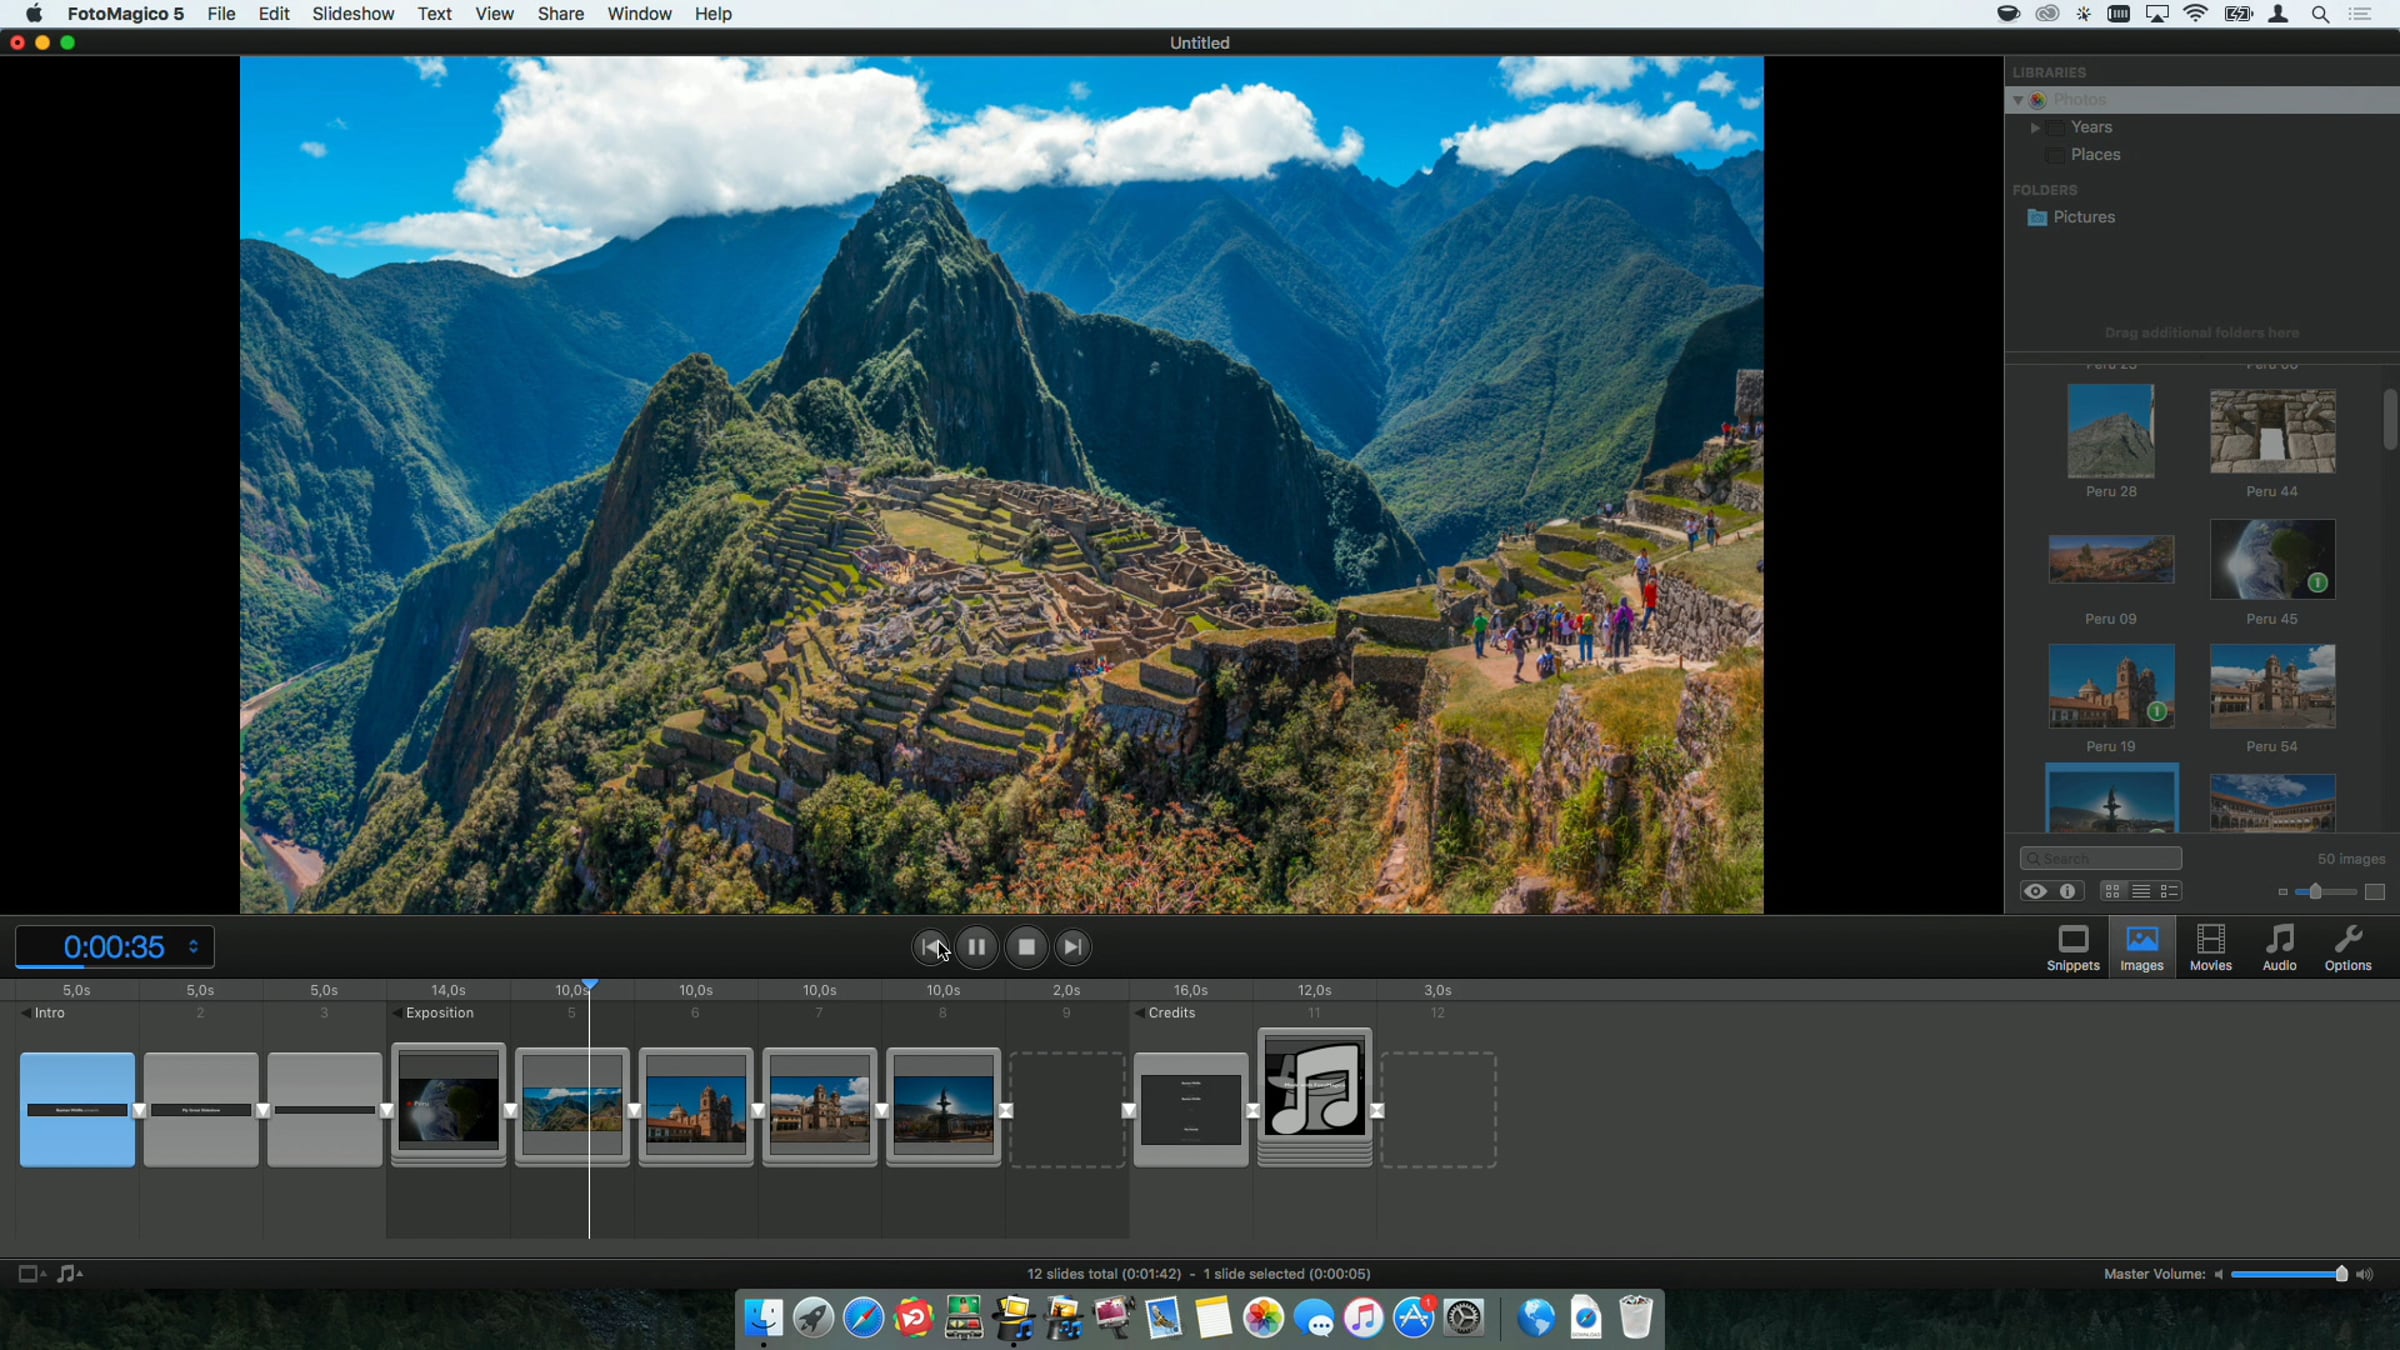The image size is (2400, 1350).
Task: Toggle the eye preview button in the browser
Action: click(x=2035, y=891)
